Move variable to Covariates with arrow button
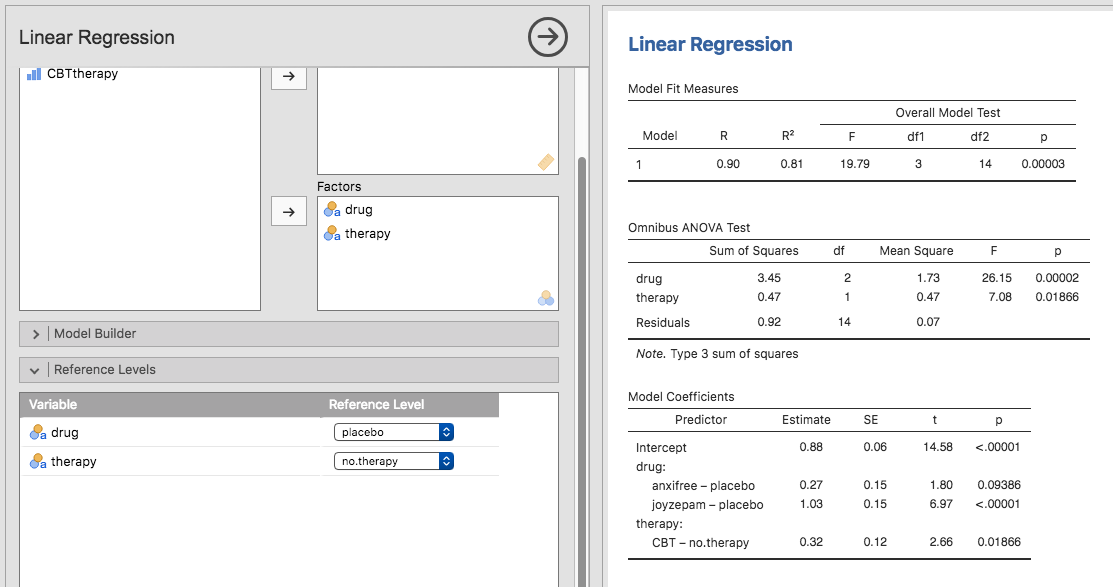 (289, 77)
